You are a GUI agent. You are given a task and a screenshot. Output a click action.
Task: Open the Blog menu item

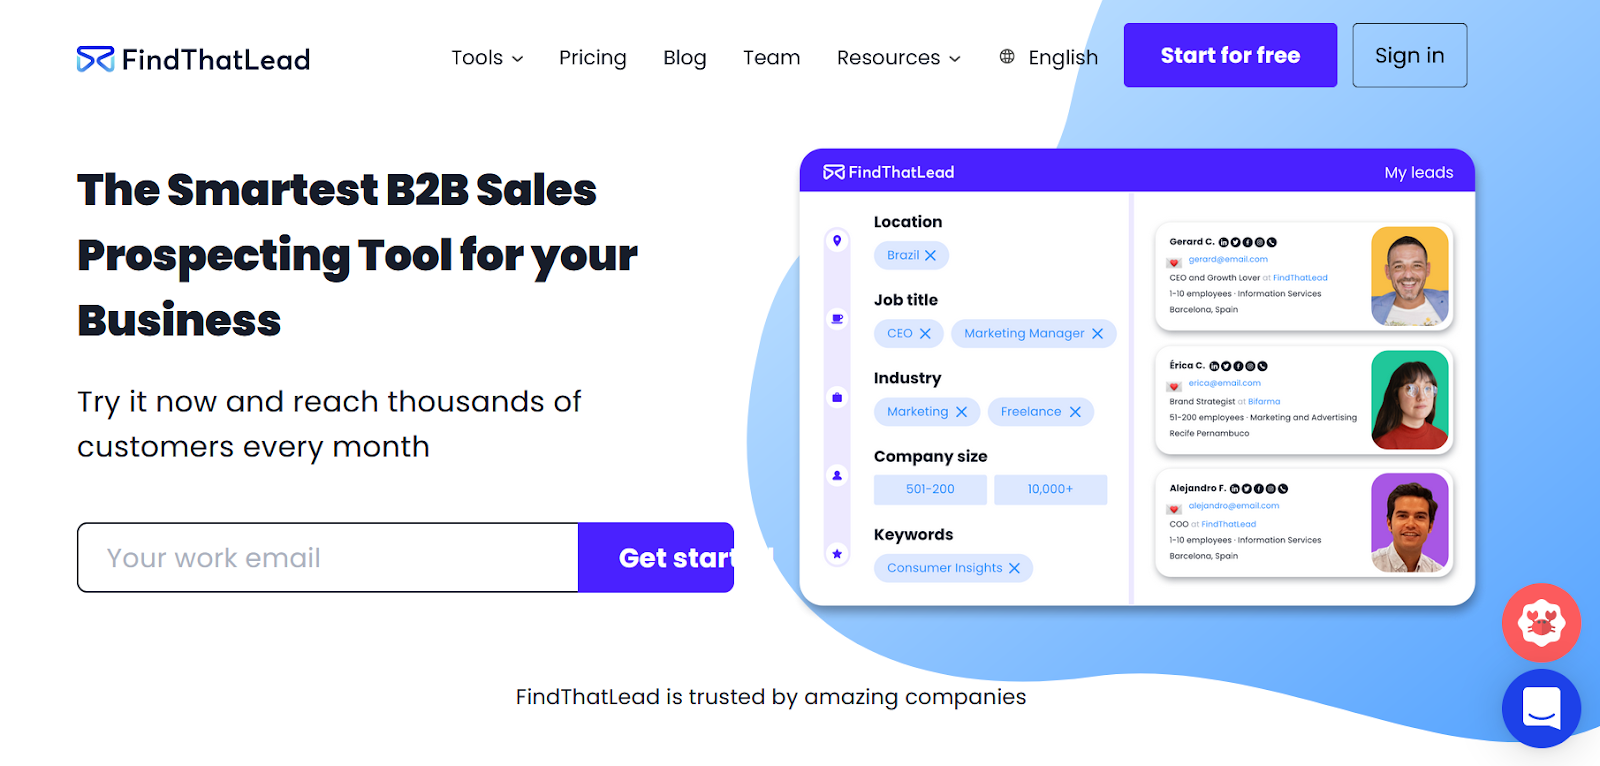click(x=685, y=58)
